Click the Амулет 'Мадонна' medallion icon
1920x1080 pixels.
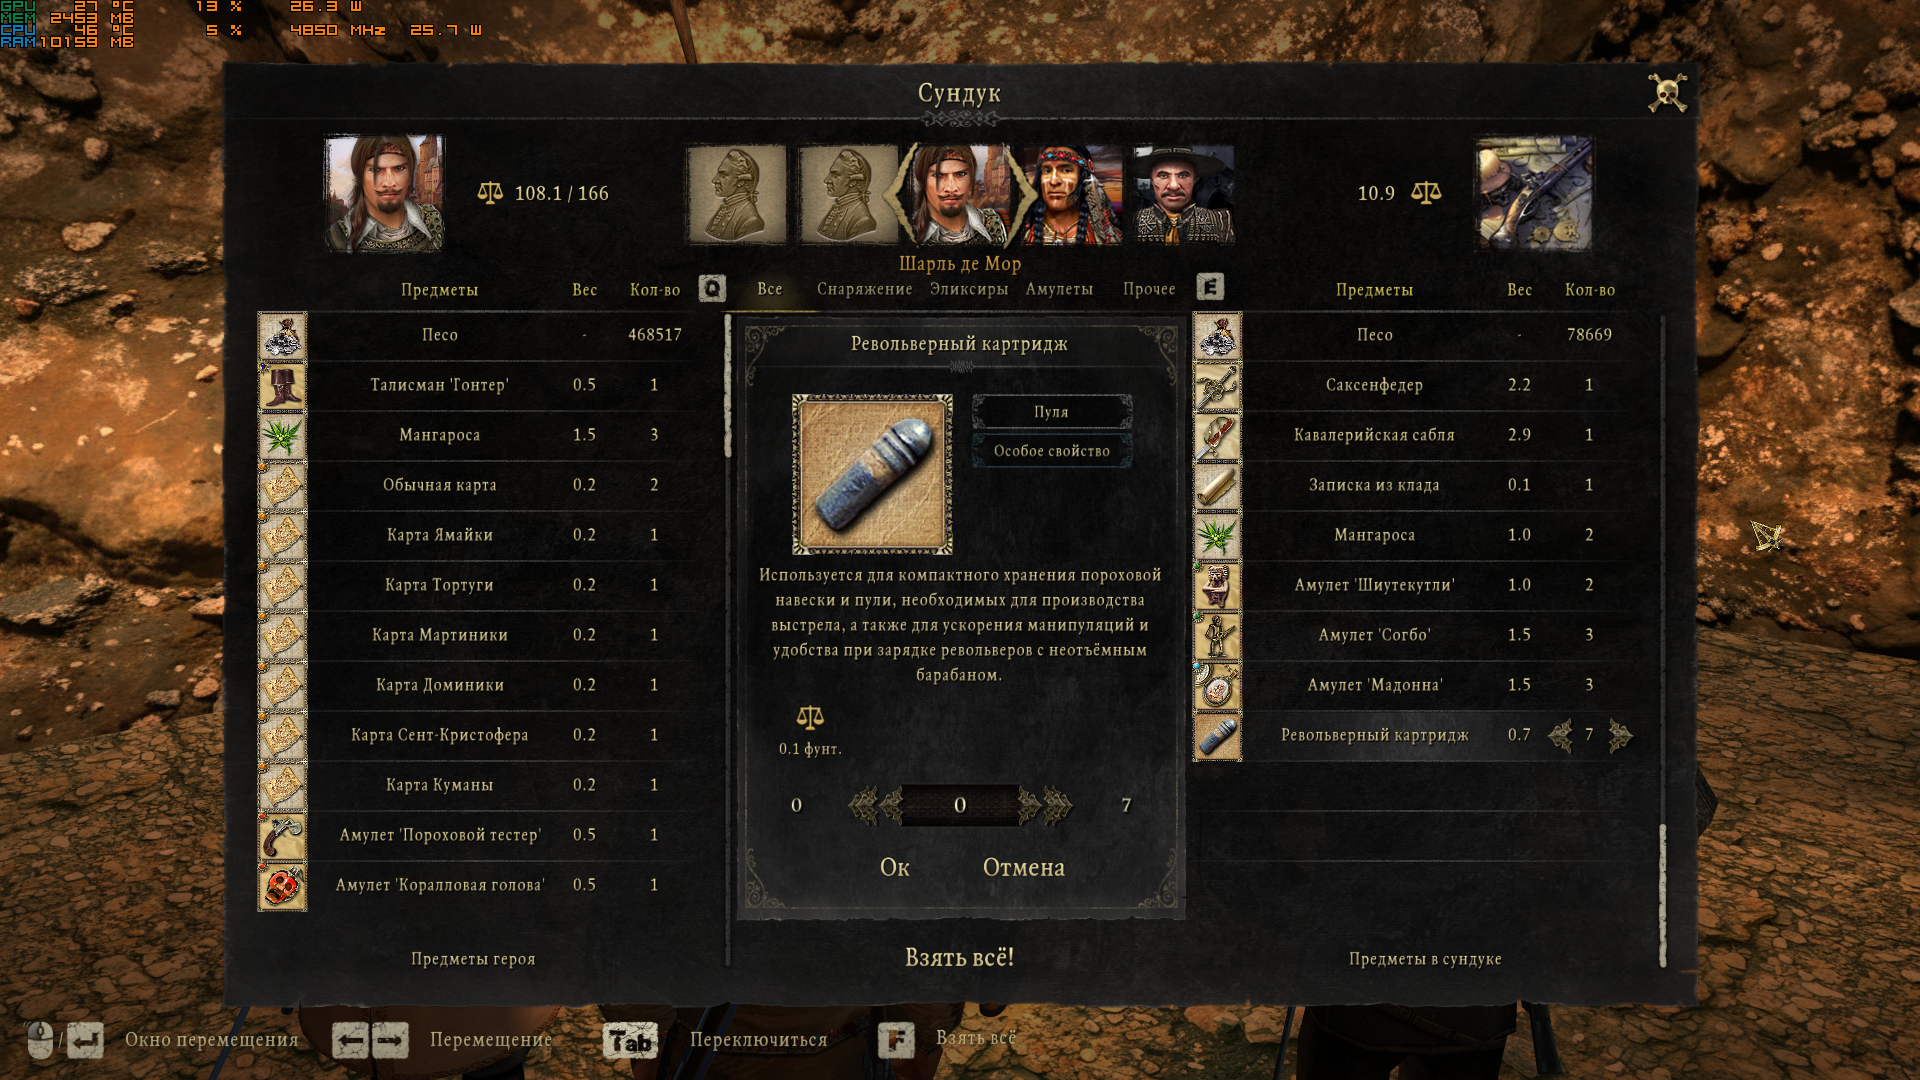click(1217, 686)
